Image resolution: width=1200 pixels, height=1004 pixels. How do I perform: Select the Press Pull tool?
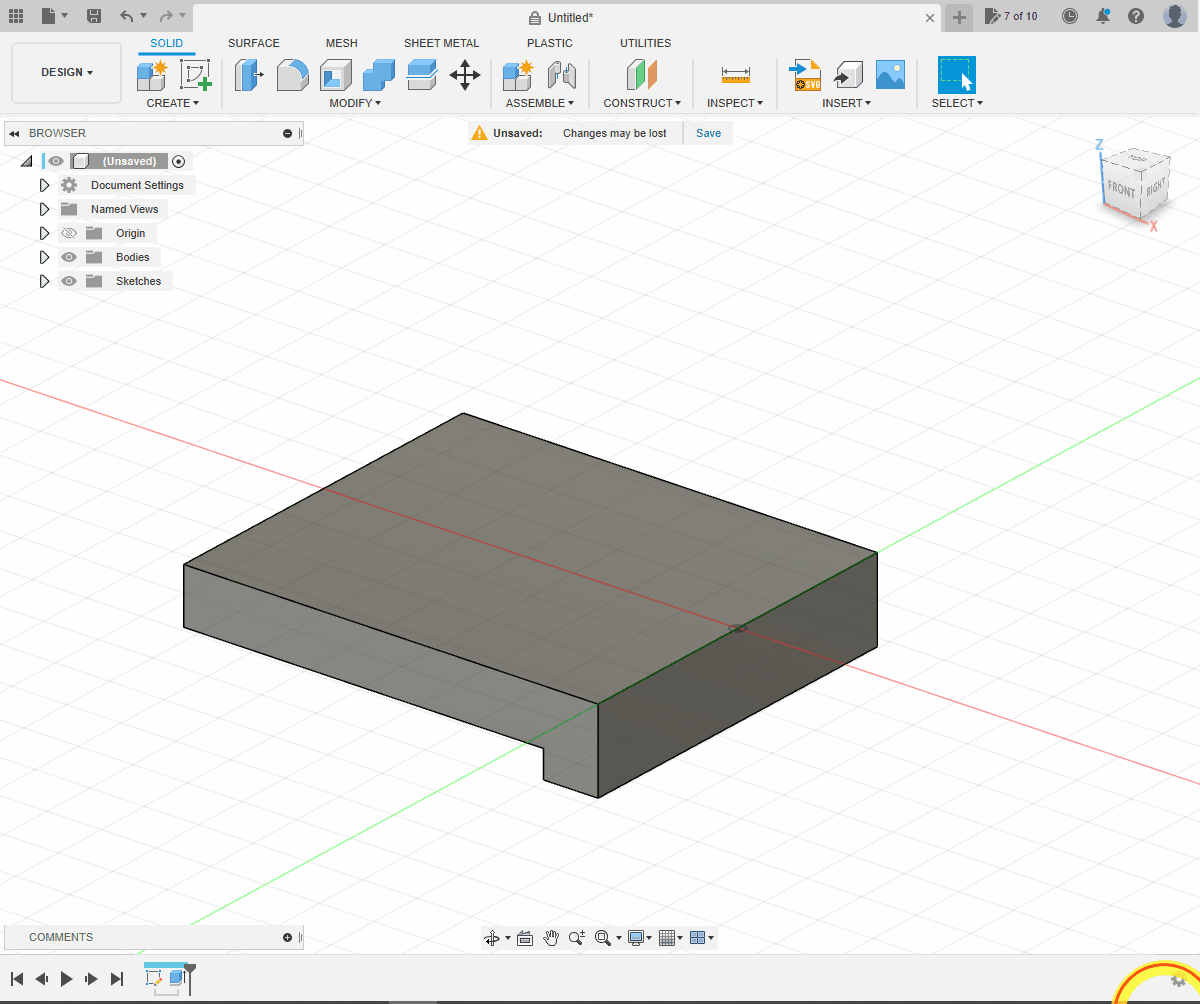249,75
